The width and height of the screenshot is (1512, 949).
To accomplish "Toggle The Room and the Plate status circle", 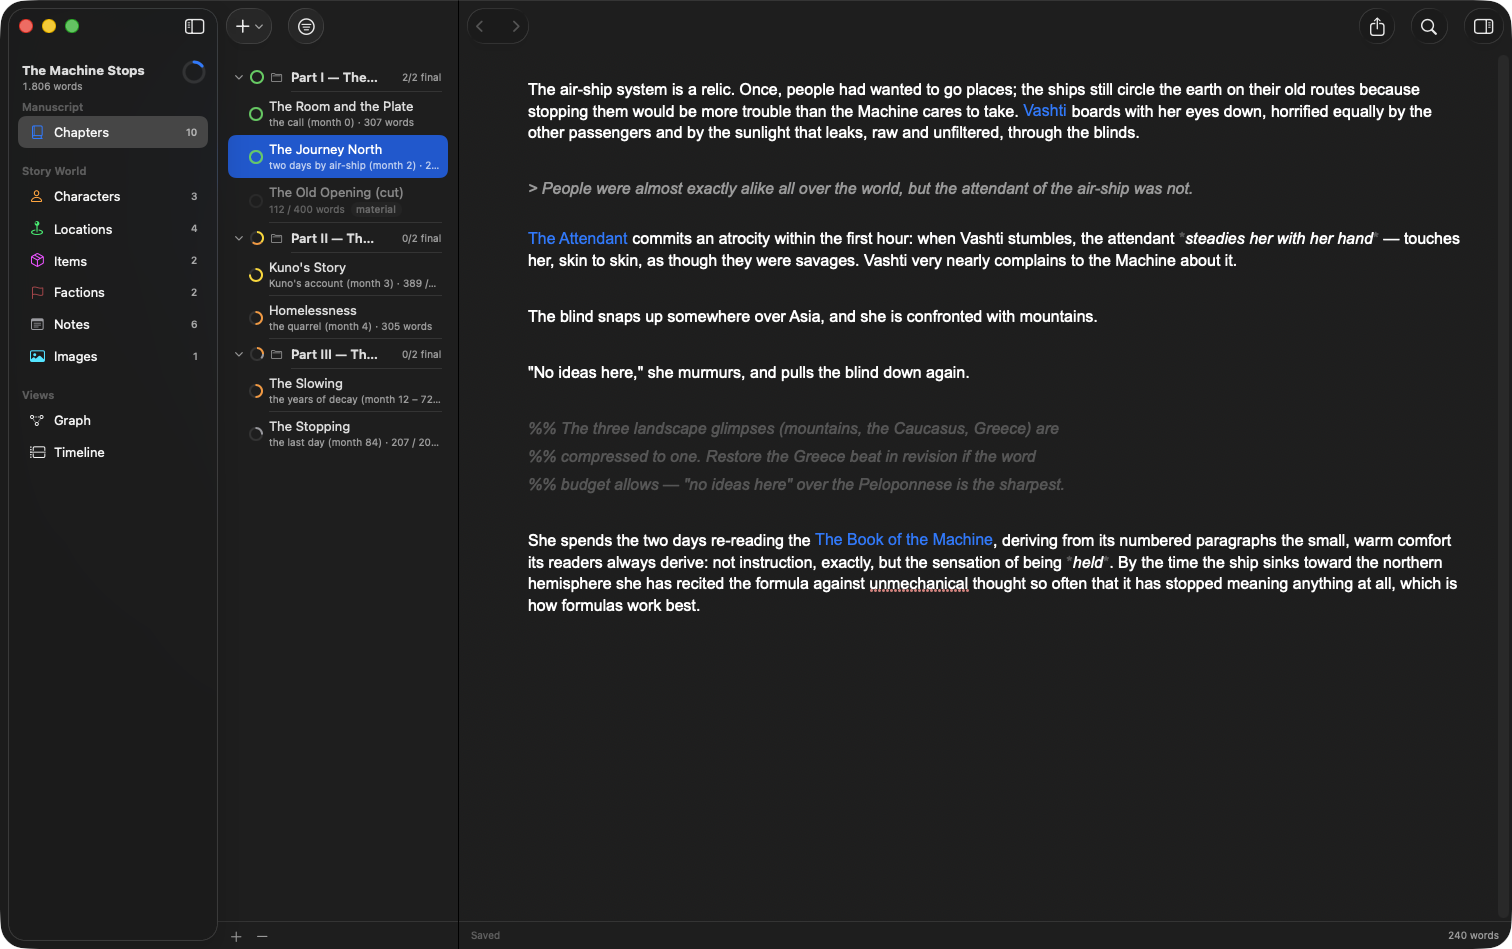I will pos(256,114).
